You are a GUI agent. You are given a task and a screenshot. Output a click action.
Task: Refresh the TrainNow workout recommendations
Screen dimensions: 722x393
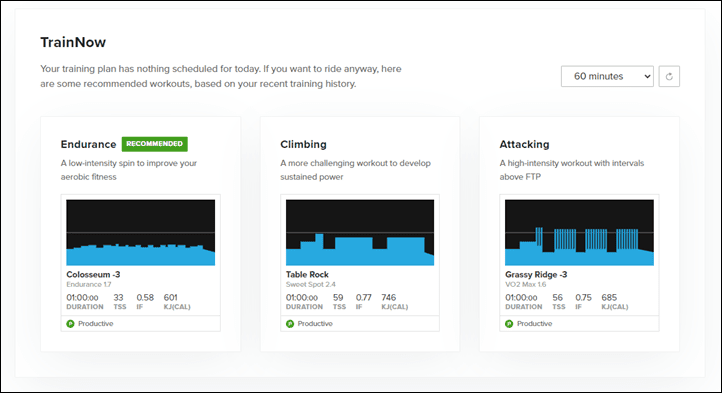669,76
